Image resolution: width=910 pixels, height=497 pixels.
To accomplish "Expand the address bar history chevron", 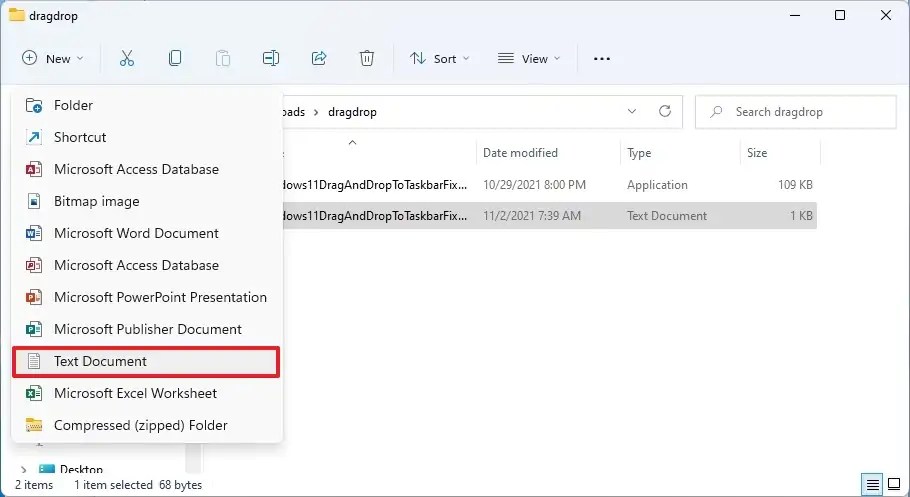I will (632, 111).
